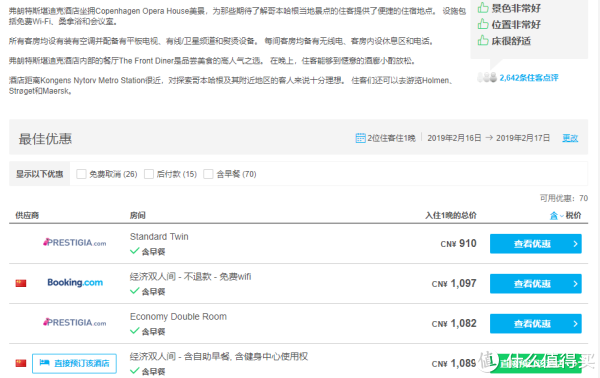Click the Economy Double Room name
The width and height of the screenshot is (600, 378).
pos(178,316)
